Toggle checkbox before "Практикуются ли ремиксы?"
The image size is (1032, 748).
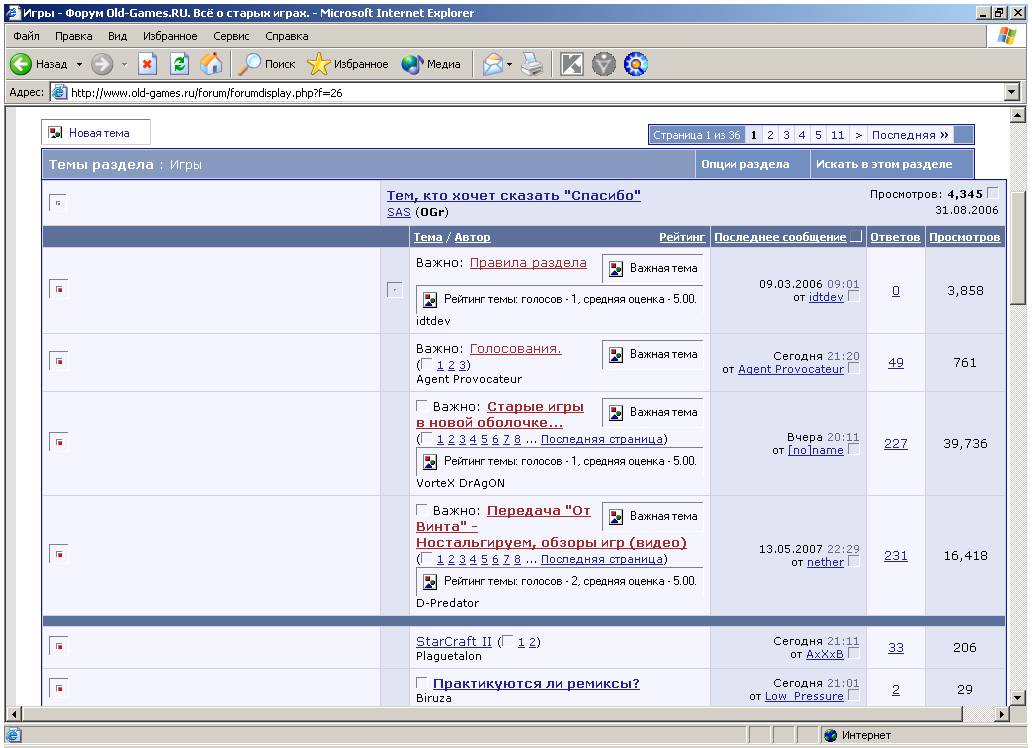421,683
